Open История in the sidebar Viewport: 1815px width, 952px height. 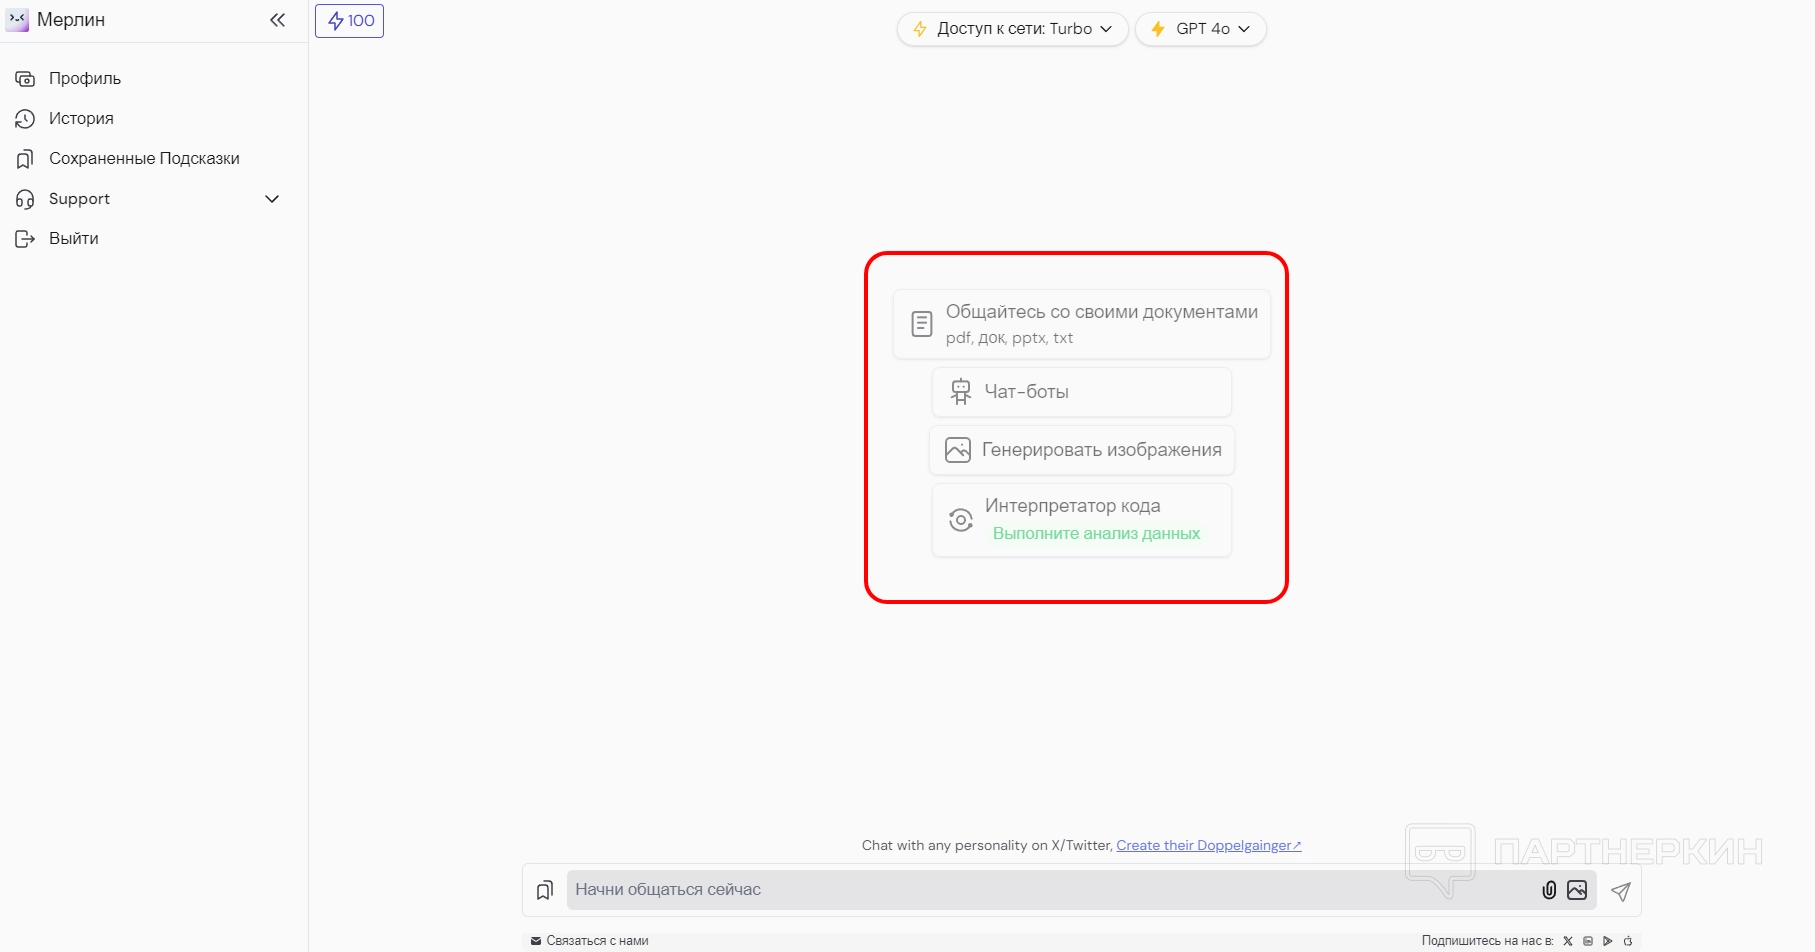[81, 119]
